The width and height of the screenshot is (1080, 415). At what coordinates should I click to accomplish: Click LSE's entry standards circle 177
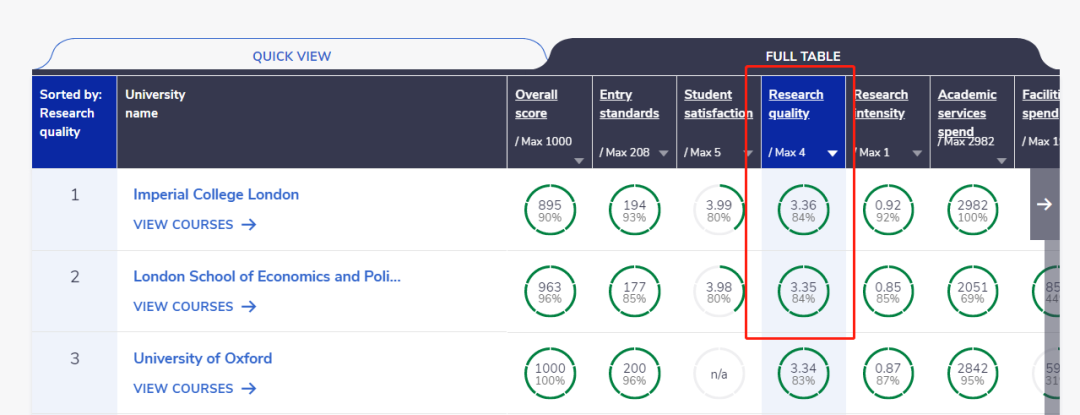coord(634,292)
